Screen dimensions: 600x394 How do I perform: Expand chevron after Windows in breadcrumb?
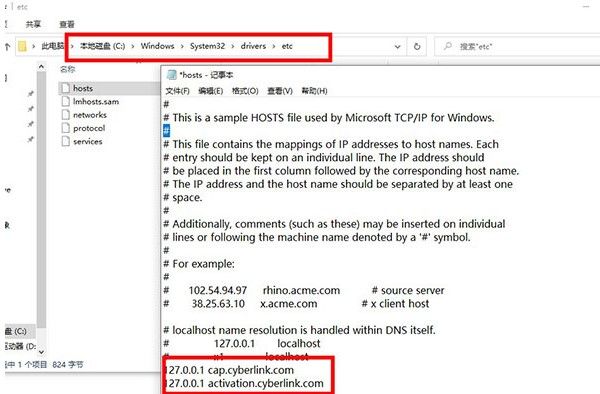182,47
